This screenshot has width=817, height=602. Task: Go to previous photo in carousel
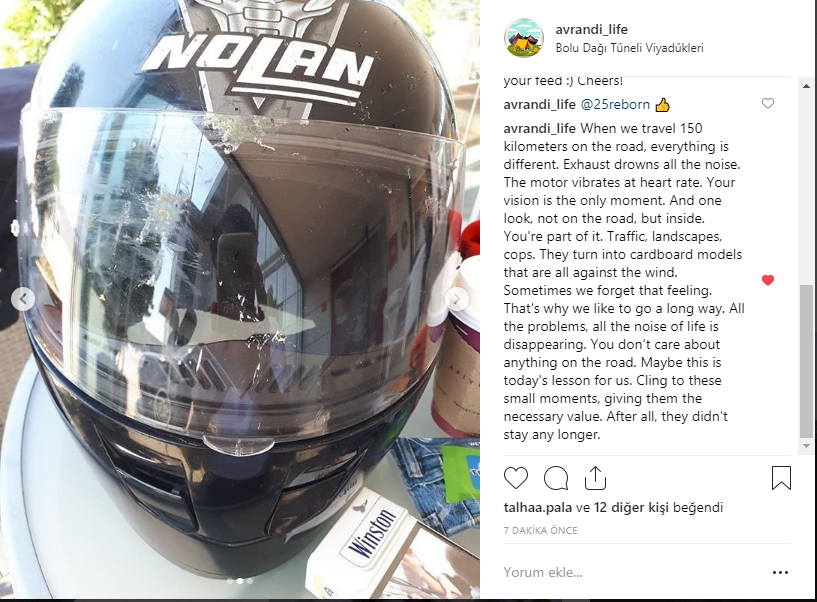23,299
